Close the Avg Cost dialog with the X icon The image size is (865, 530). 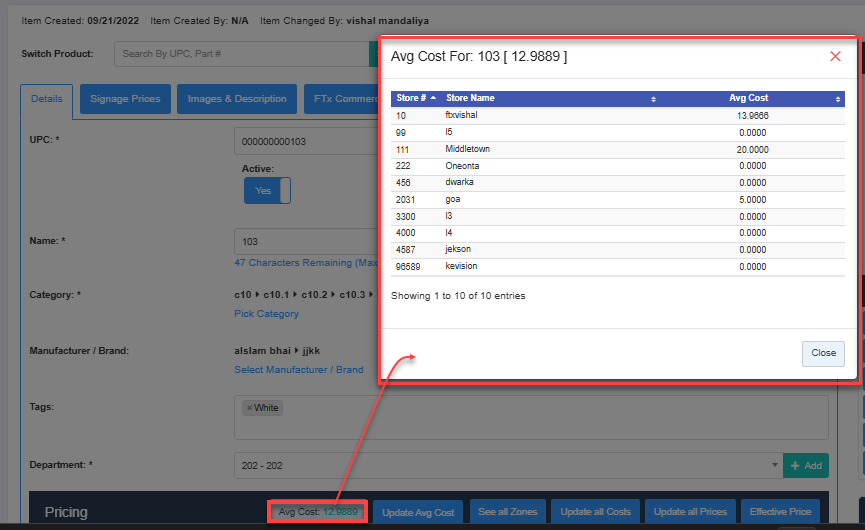(x=835, y=57)
